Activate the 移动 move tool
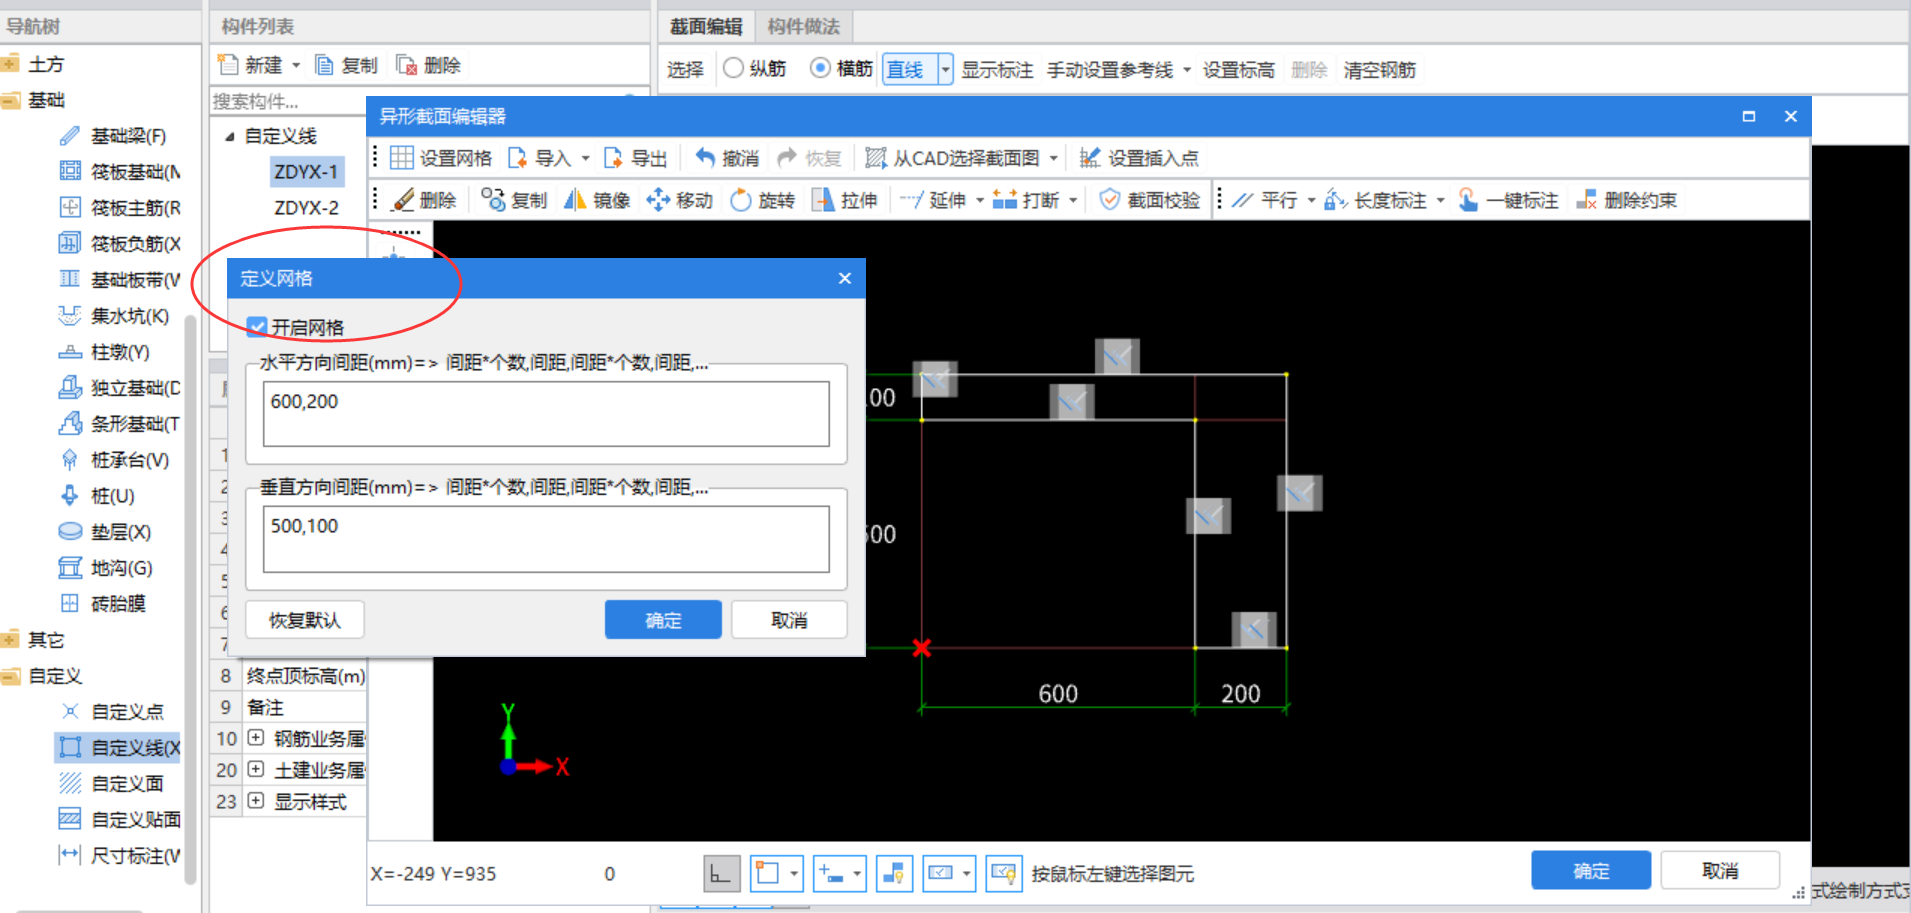Image resolution: width=1911 pixels, height=913 pixels. [680, 200]
